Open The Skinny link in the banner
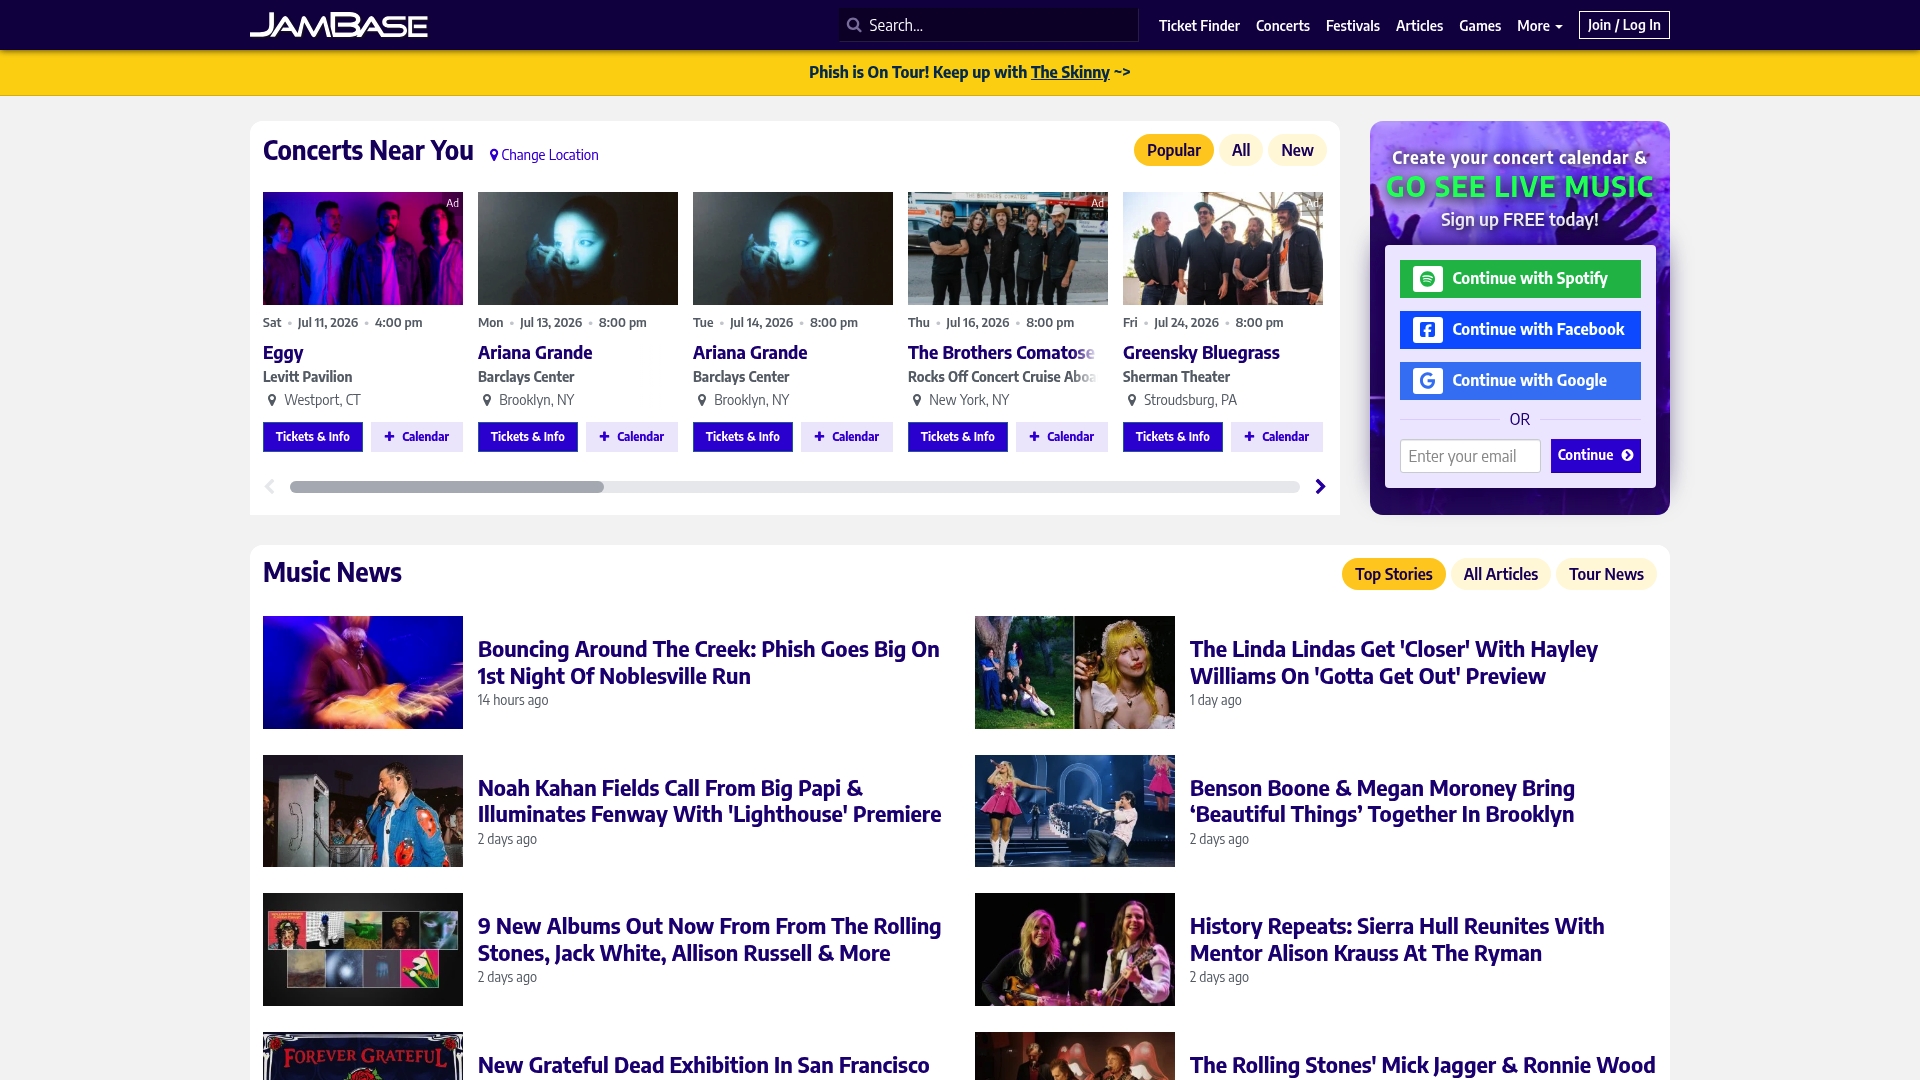The height and width of the screenshot is (1080, 1920). [x=1070, y=72]
